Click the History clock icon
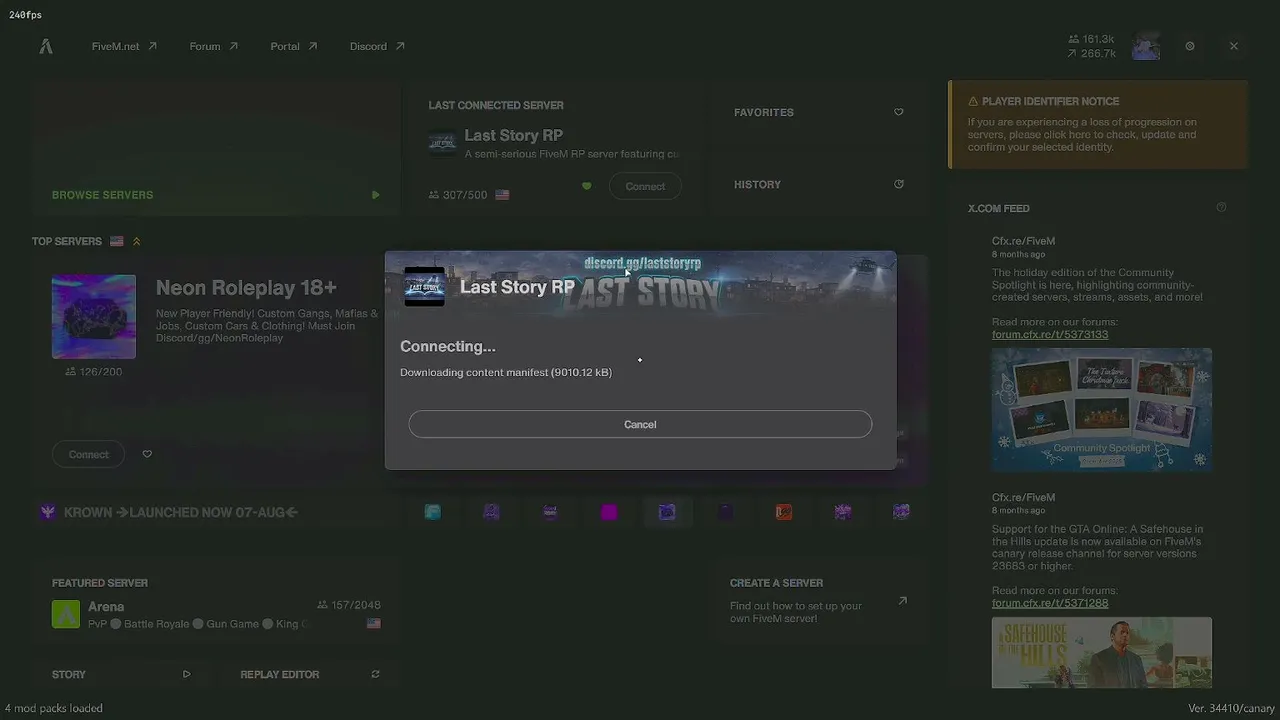 (x=898, y=184)
